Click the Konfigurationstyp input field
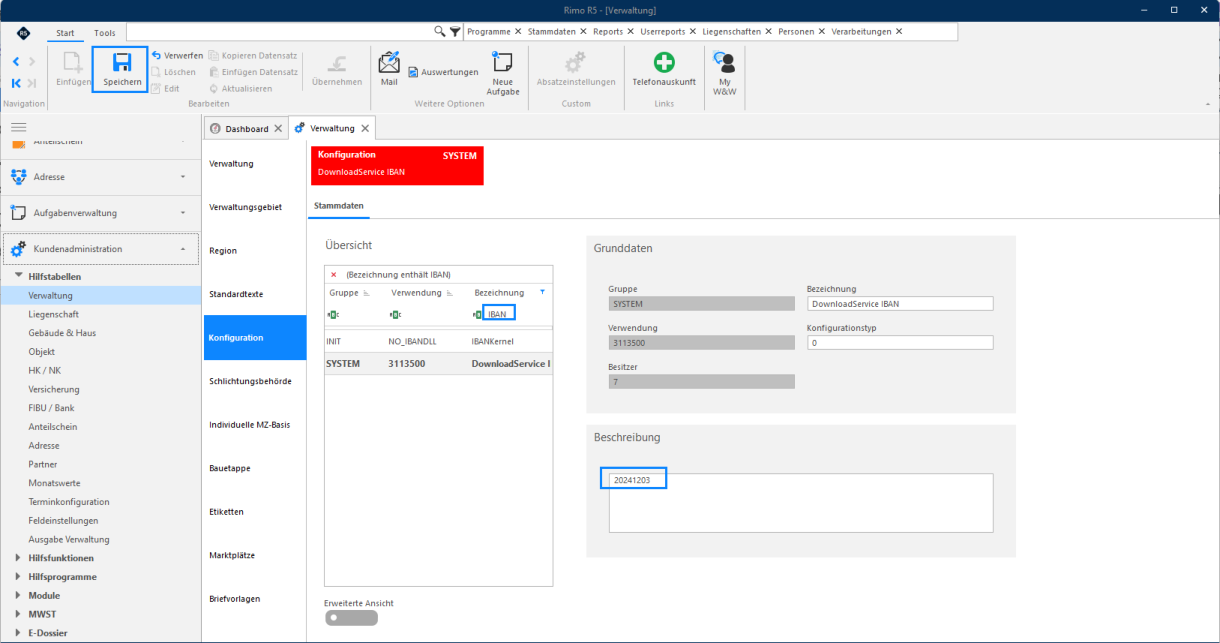The width and height of the screenshot is (1220, 643). (900, 342)
